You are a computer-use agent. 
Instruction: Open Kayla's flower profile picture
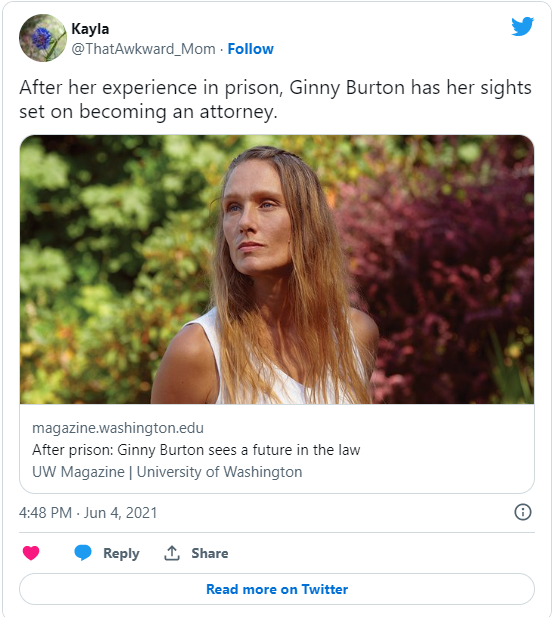(x=43, y=38)
